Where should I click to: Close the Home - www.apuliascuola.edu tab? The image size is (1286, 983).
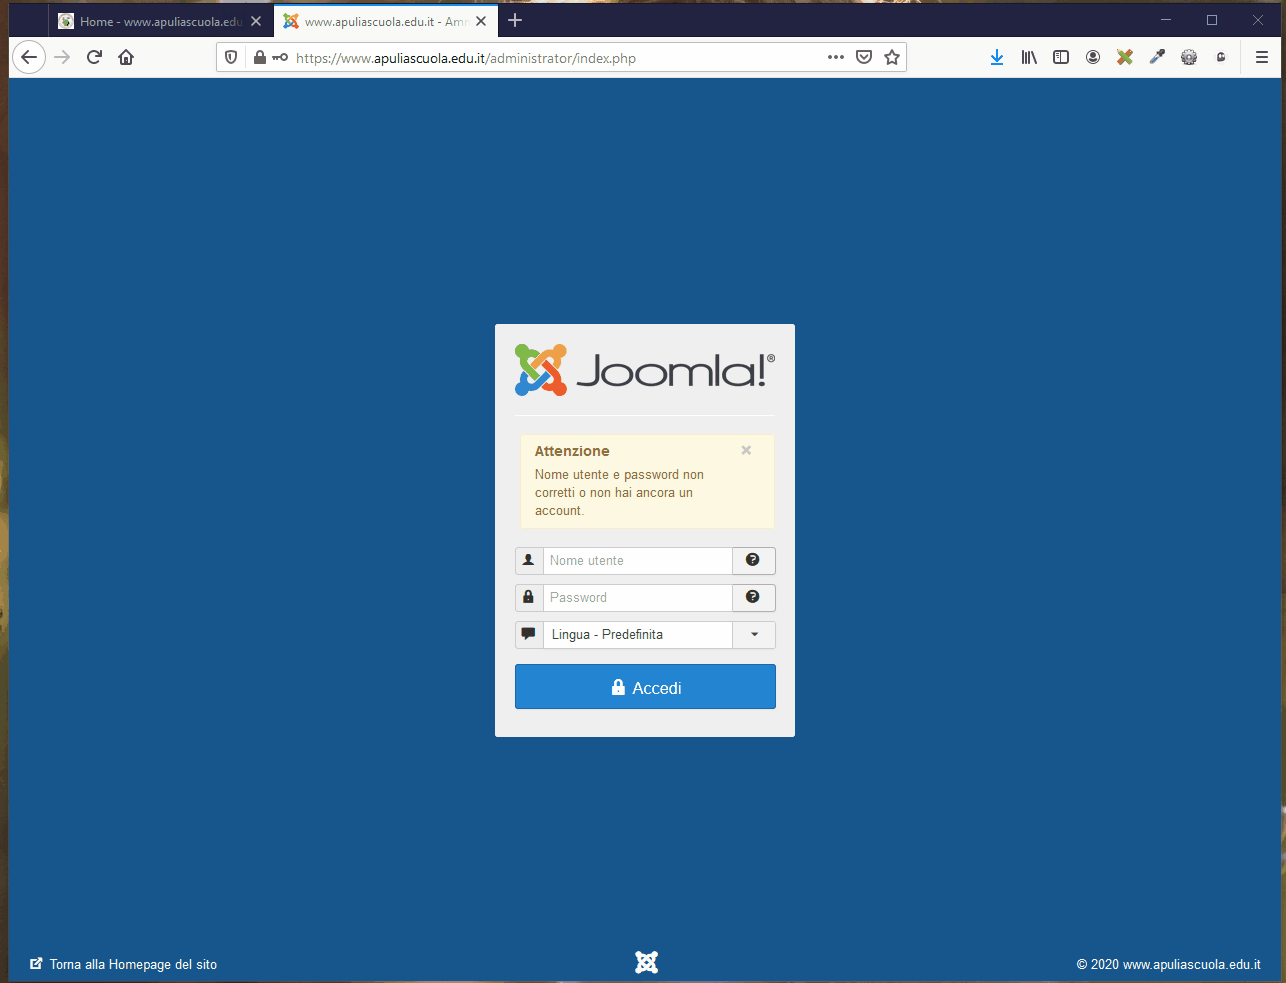[256, 21]
